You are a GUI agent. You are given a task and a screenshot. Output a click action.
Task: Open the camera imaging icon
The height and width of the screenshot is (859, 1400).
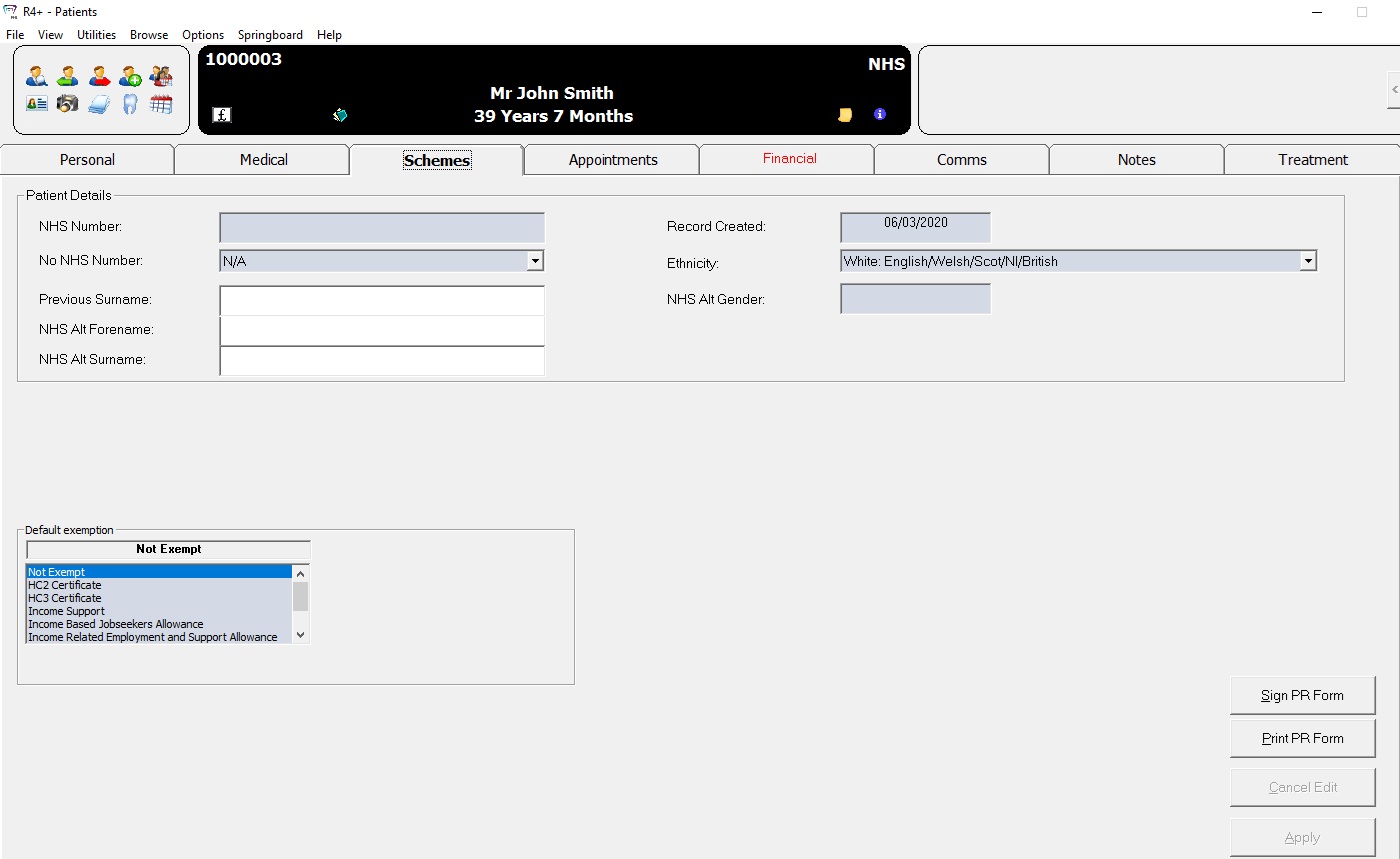pos(68,104)
